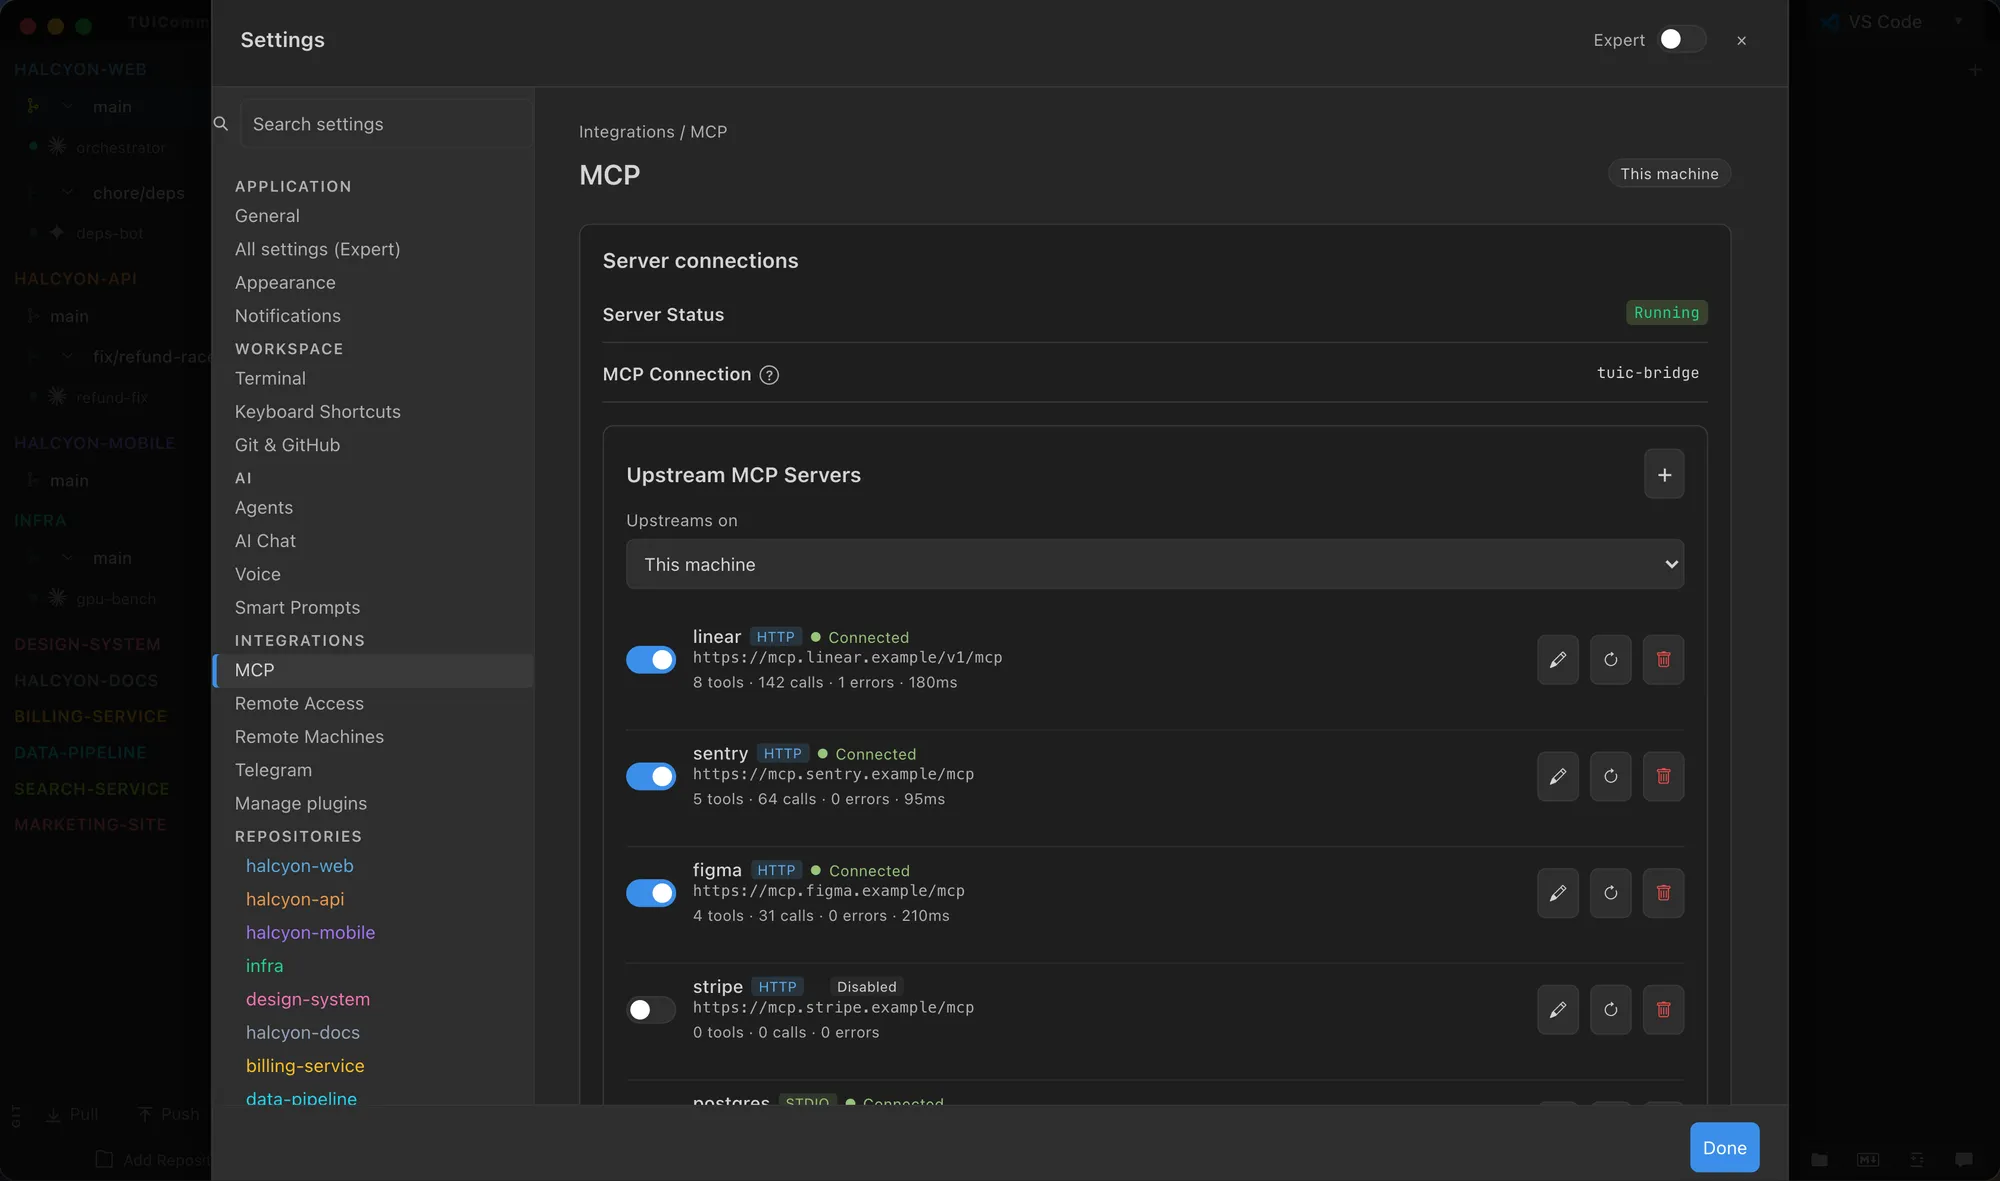Select design-system repository settings

coord(373,1000)
